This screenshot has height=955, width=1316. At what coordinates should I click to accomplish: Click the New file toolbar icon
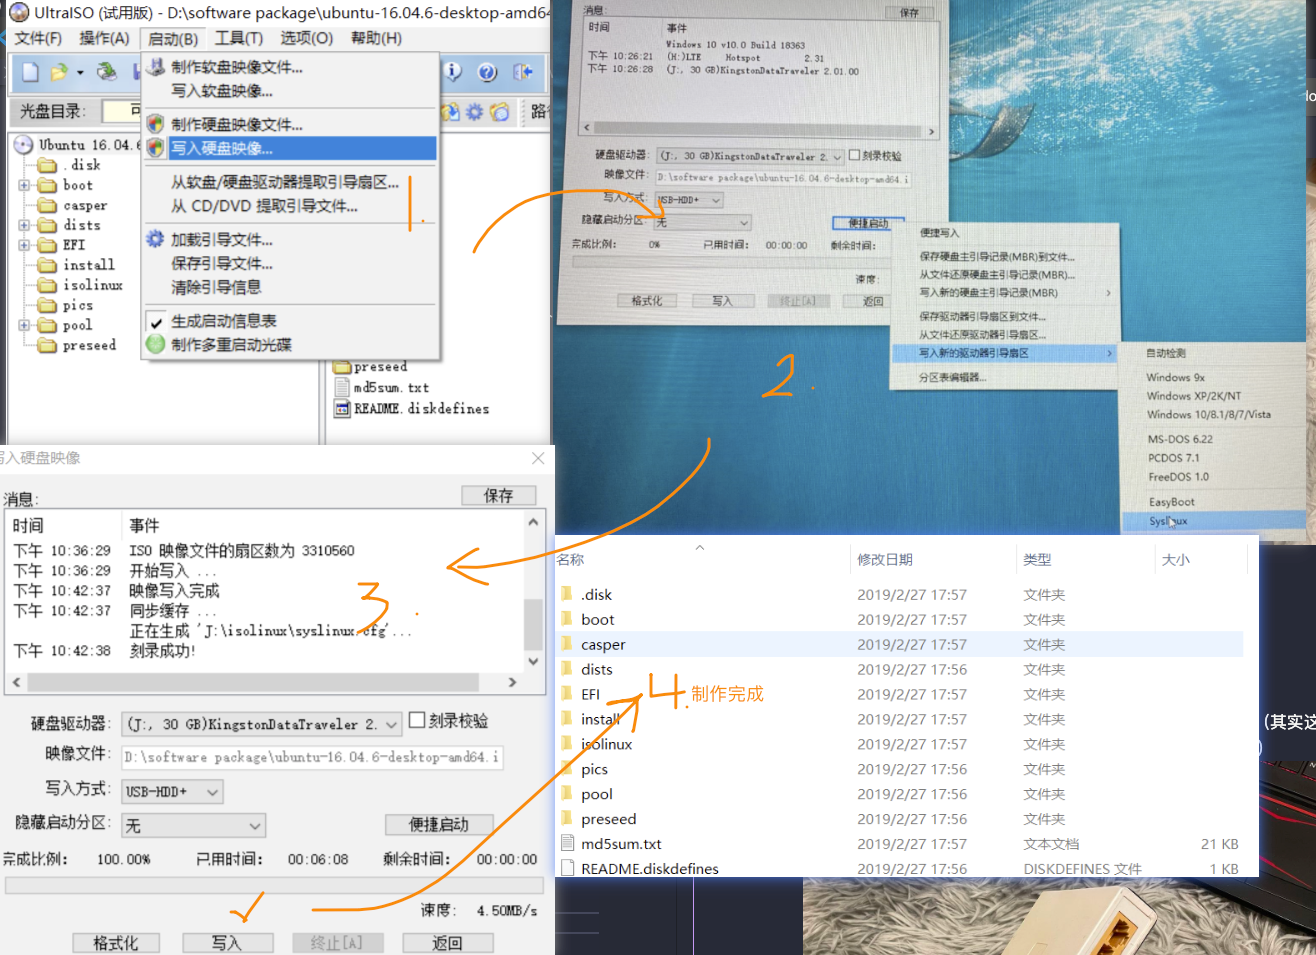[x=30, y=72]
